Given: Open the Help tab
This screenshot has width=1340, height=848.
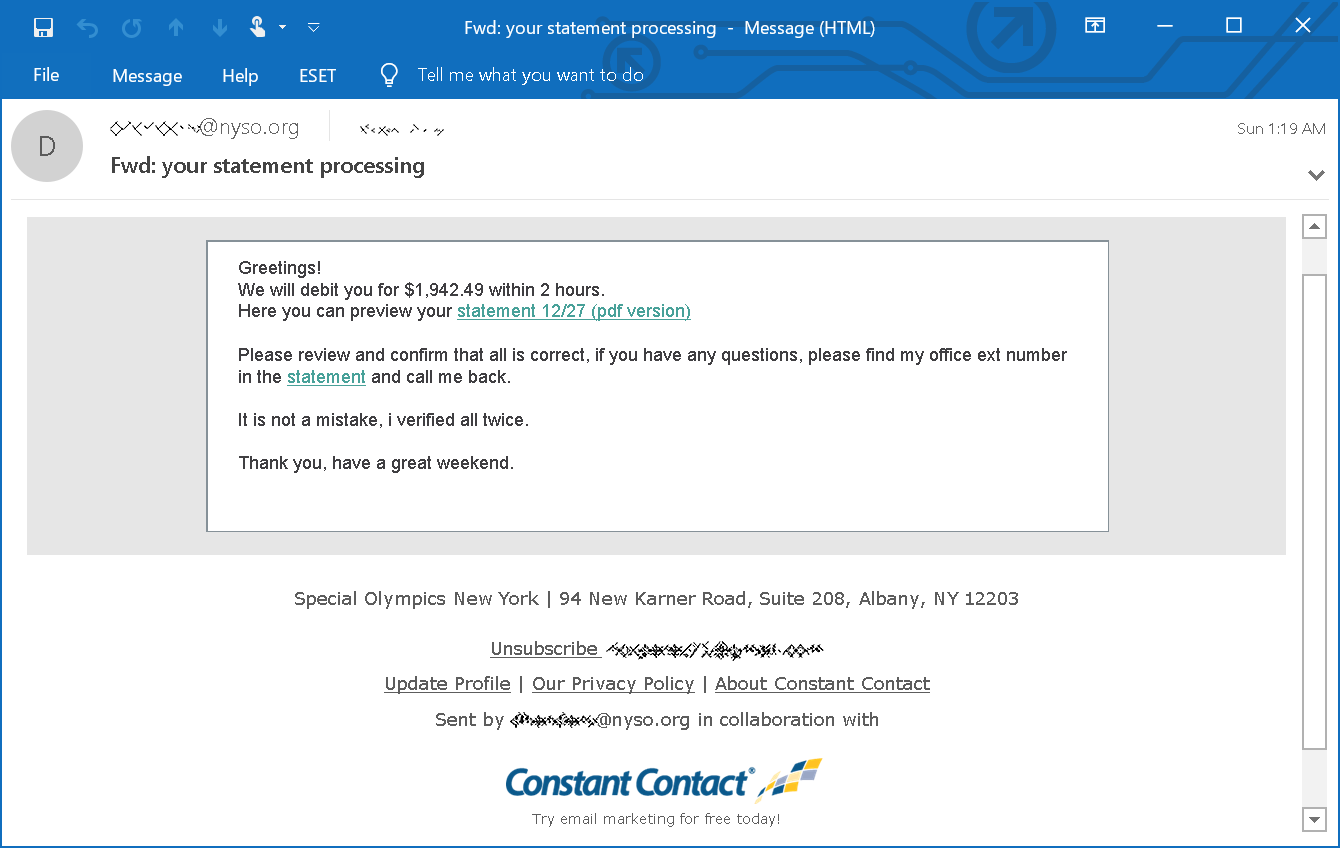Looking at the screenshot, I should click(x=240, y=75).
